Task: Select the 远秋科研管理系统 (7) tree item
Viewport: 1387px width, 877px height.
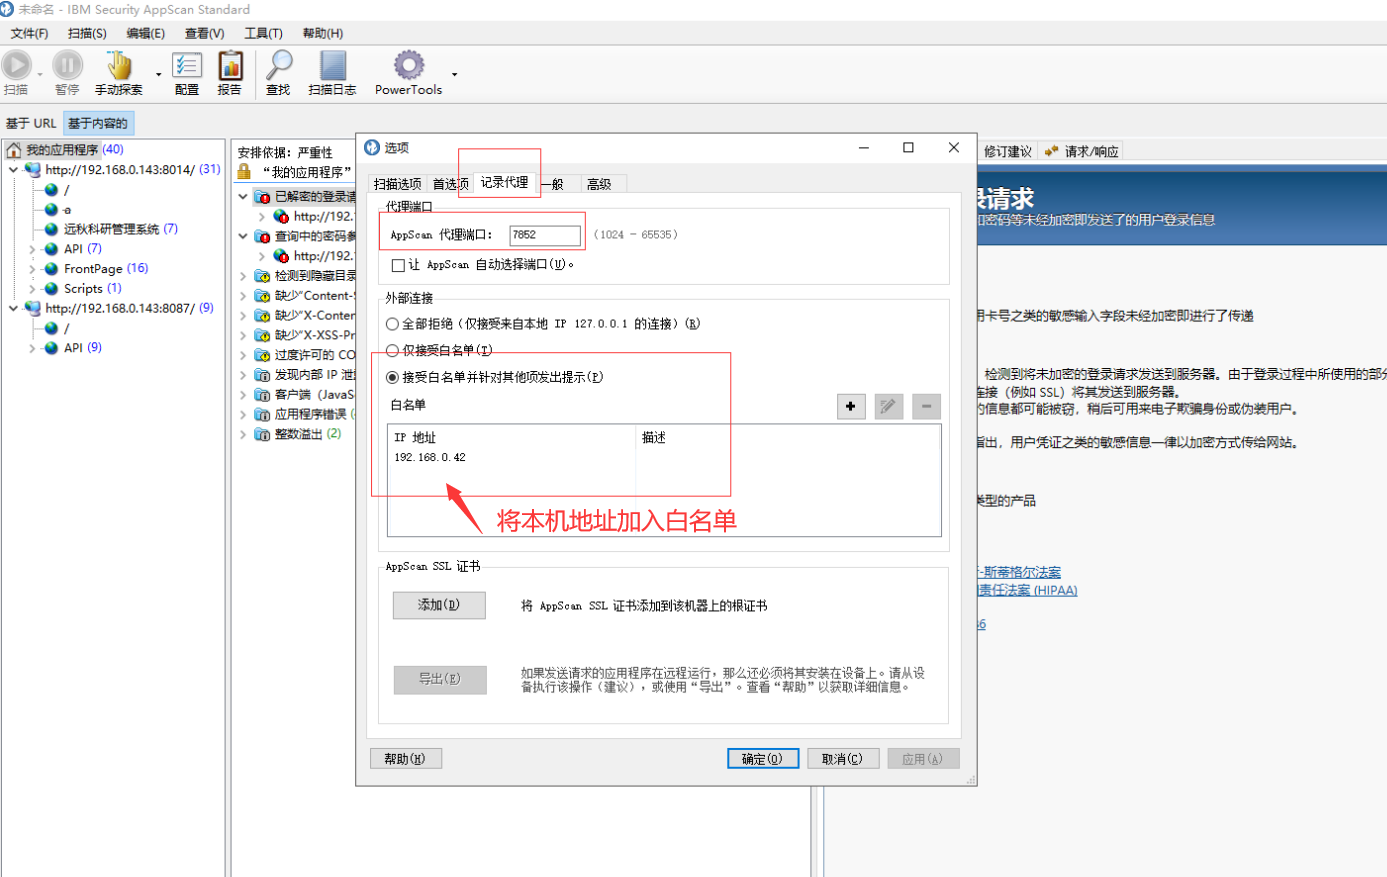Action: [120, 229]
